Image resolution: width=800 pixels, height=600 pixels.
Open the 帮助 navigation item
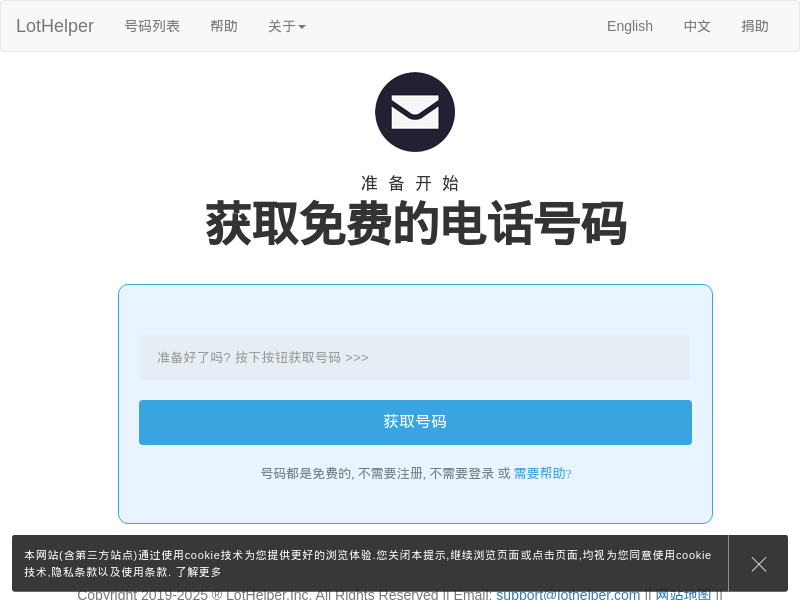[x=224, y=26]
